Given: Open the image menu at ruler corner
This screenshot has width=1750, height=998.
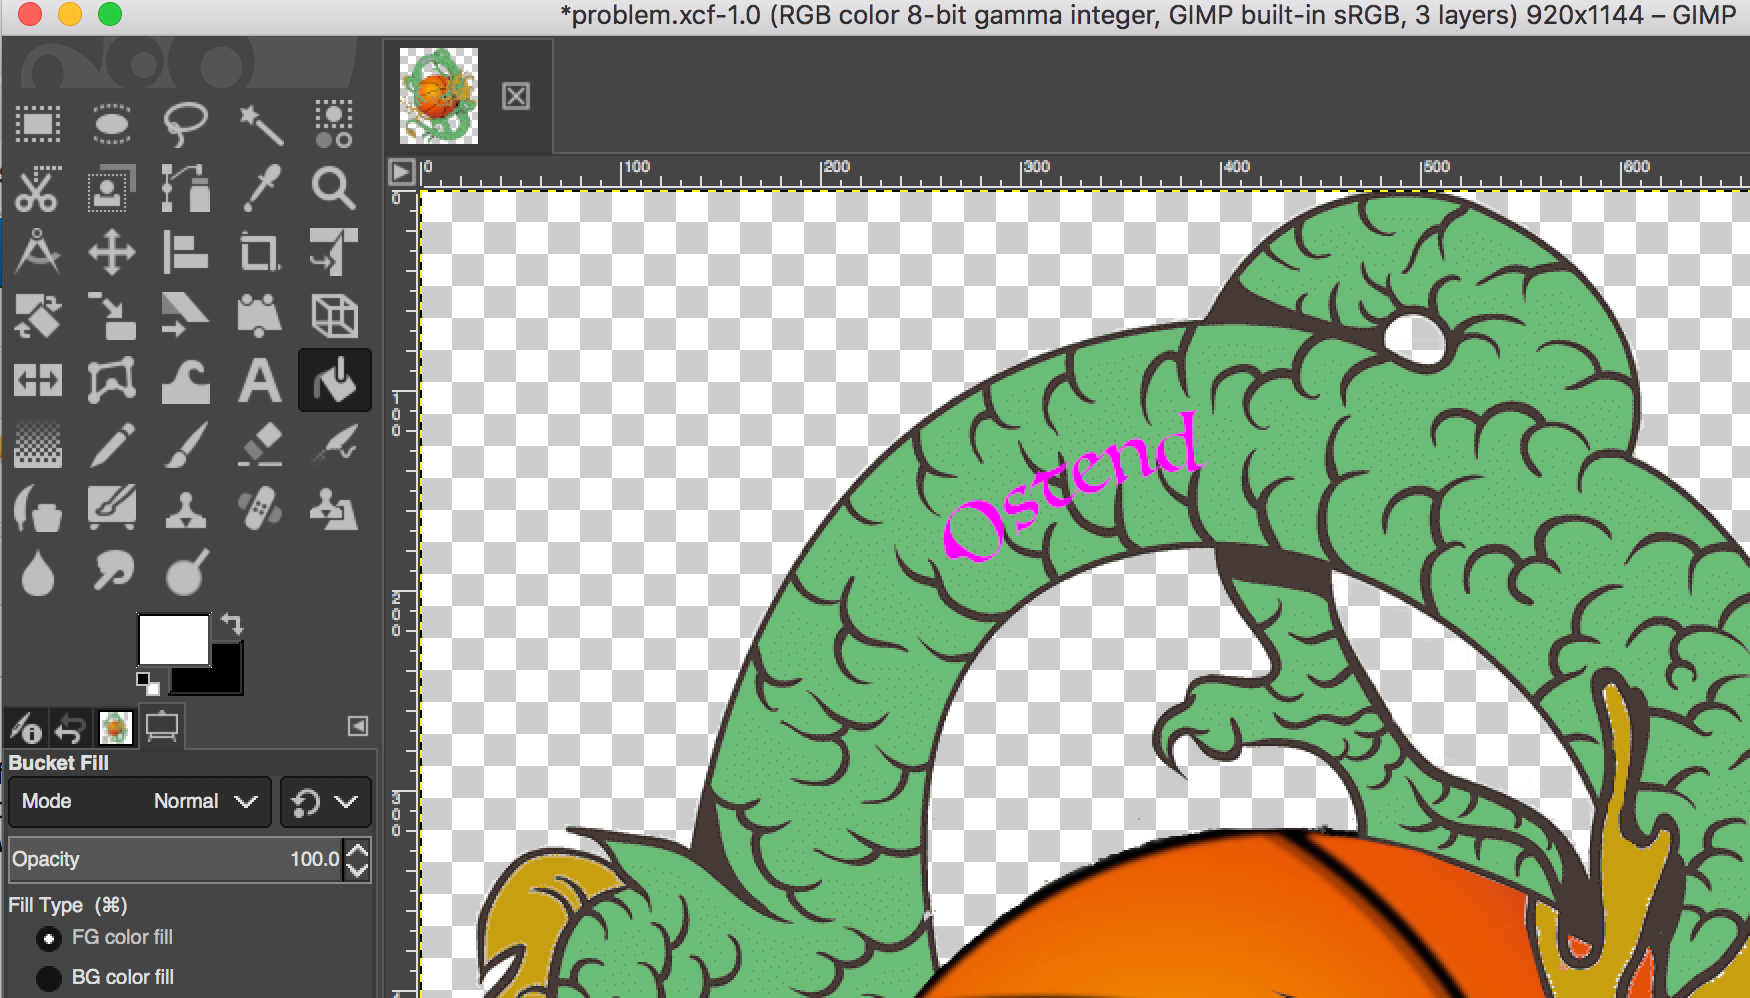Looking at the screenshot, I should 401,172.
